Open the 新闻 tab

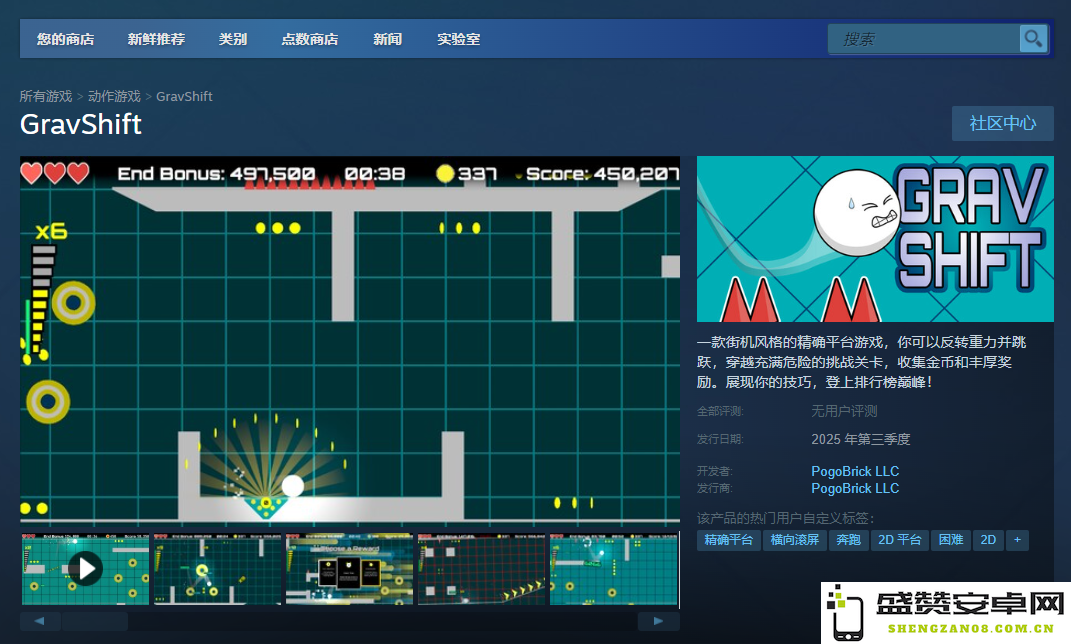(387, 39)
